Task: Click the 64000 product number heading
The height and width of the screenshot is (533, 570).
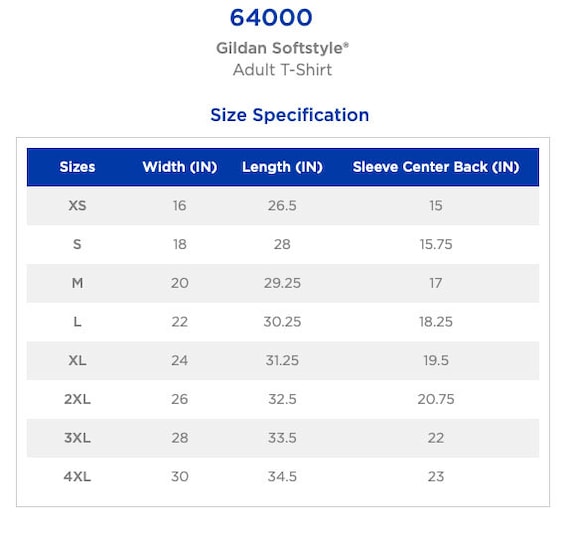Action: (271, 17)
